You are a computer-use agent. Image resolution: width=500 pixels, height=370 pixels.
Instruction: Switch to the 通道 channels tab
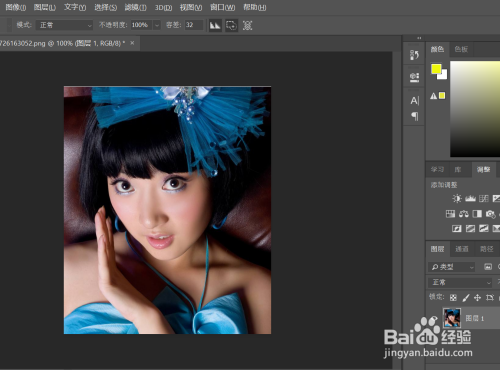coord(462,249)
